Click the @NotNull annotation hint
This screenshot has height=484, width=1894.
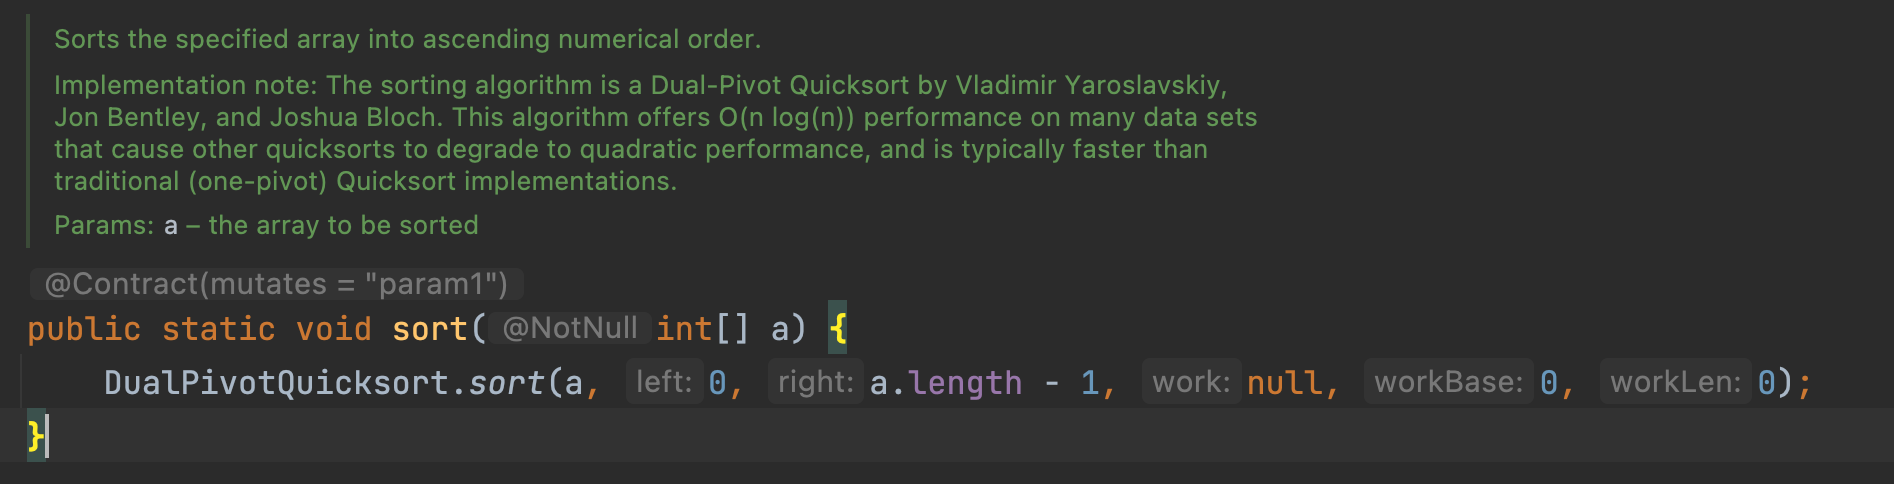pos(570,328)
